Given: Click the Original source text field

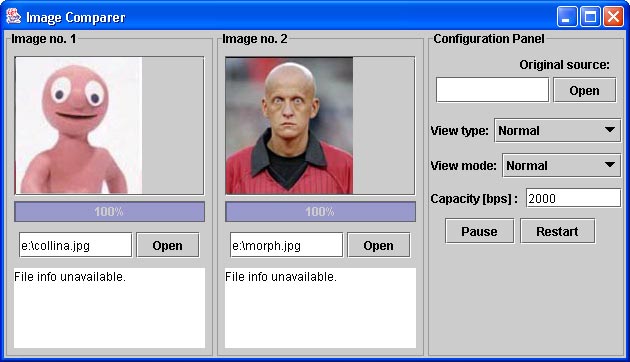Looking at the screenshot, I should pyautogui.click(x=492, y=90).
